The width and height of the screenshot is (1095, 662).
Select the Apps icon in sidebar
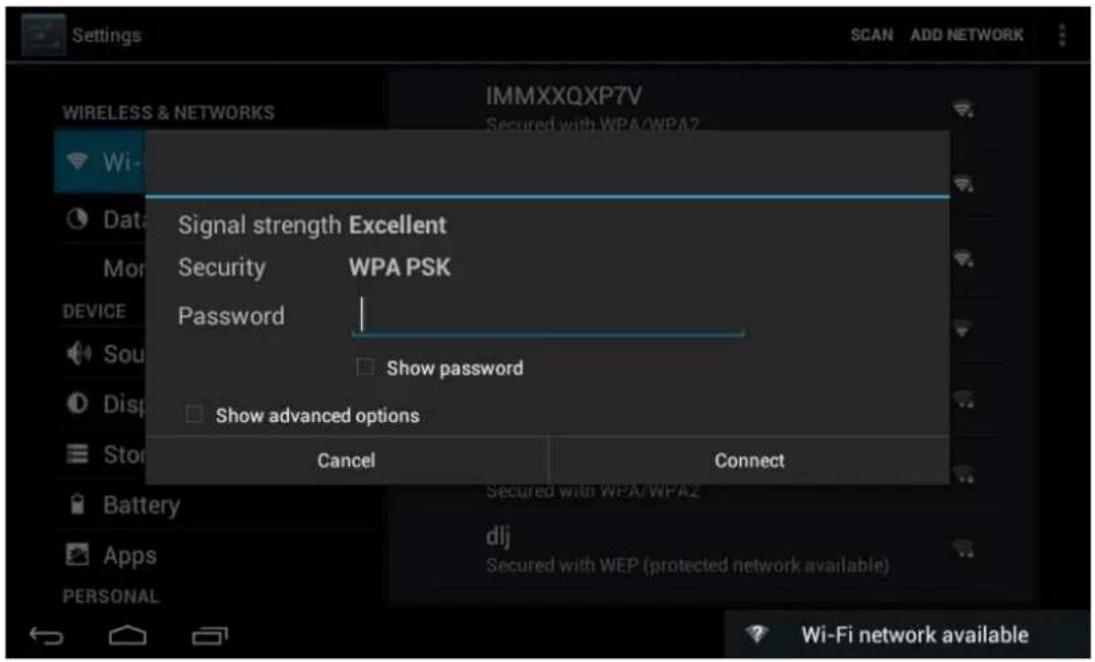coord(77,555)
